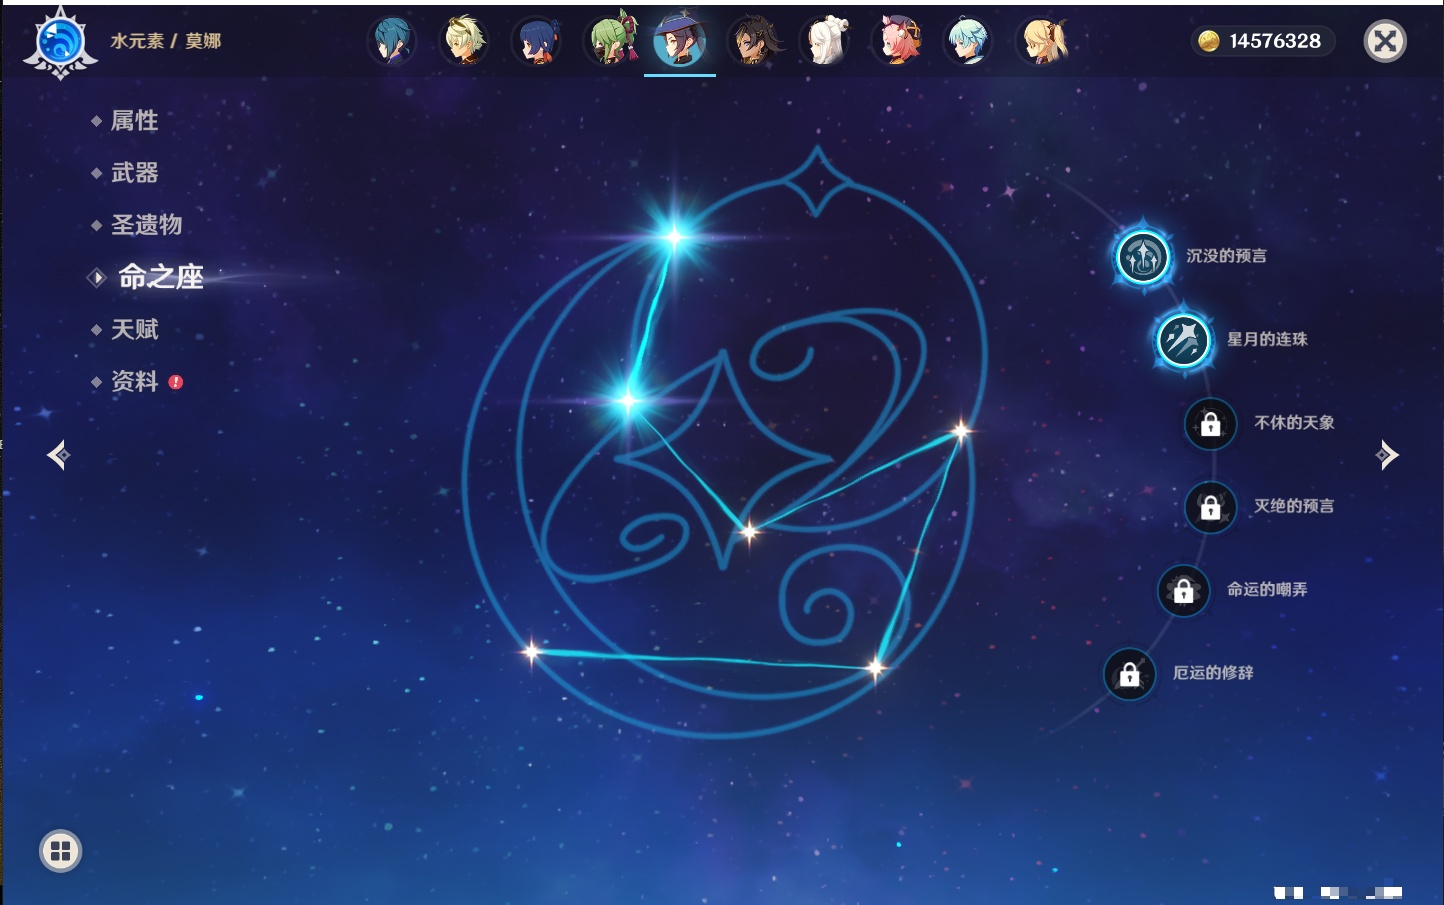Click the locked 灭绝的预言 constellation node
The image size is (1444, 905).
tap(1211, 507)
